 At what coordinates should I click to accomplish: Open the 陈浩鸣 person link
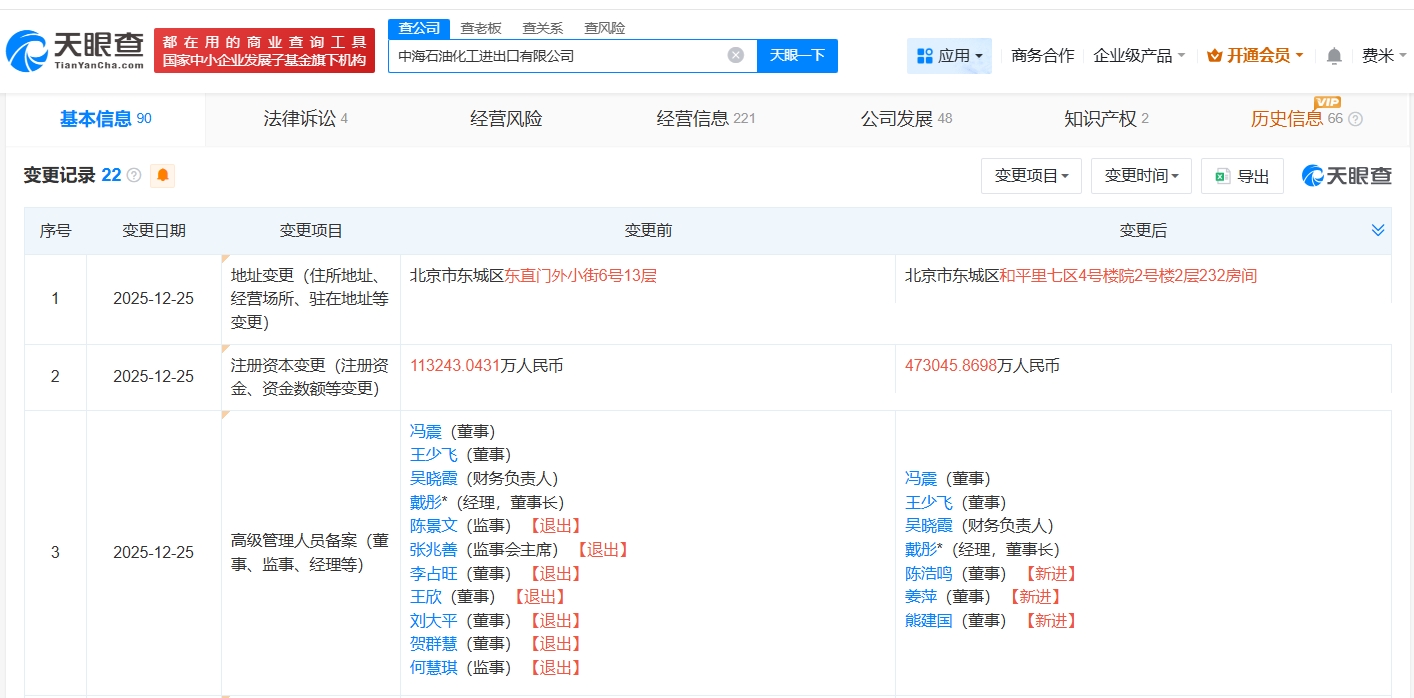coord(929,574)
